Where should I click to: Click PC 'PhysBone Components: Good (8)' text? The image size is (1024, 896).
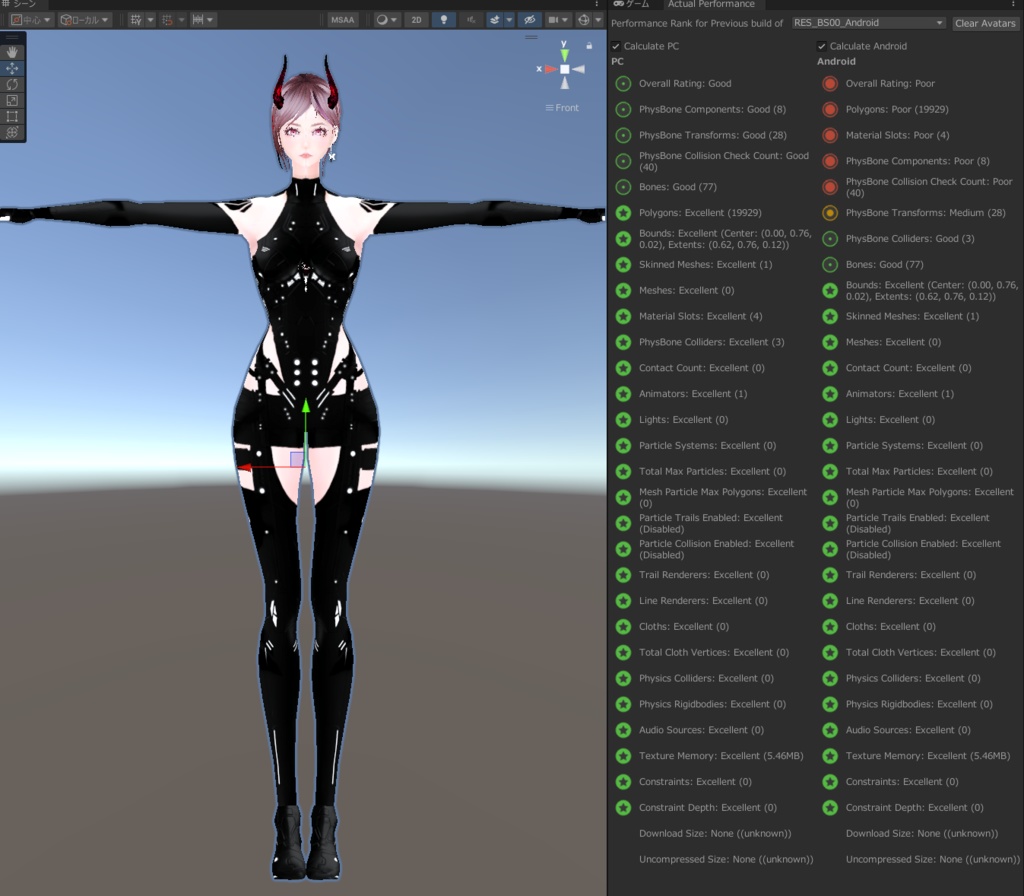click(712, 109)
